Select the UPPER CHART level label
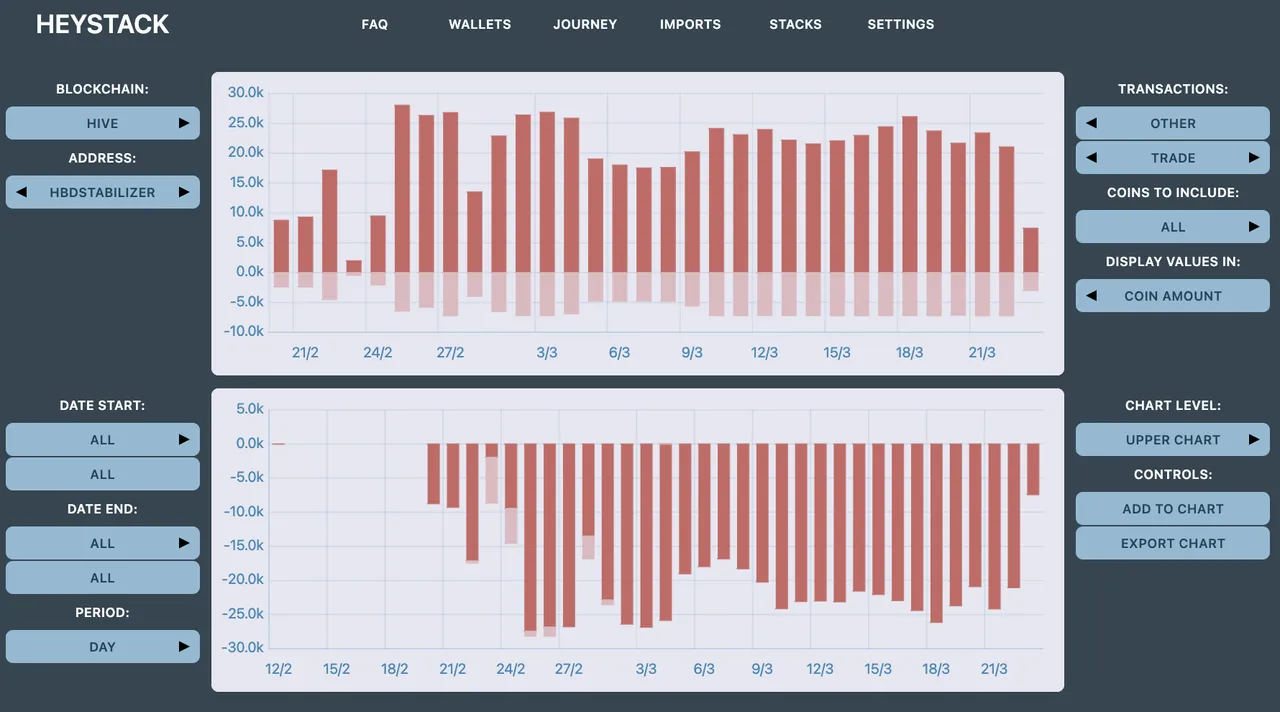The height and width of the screenshot is (712, 1280). [1173, 439]
